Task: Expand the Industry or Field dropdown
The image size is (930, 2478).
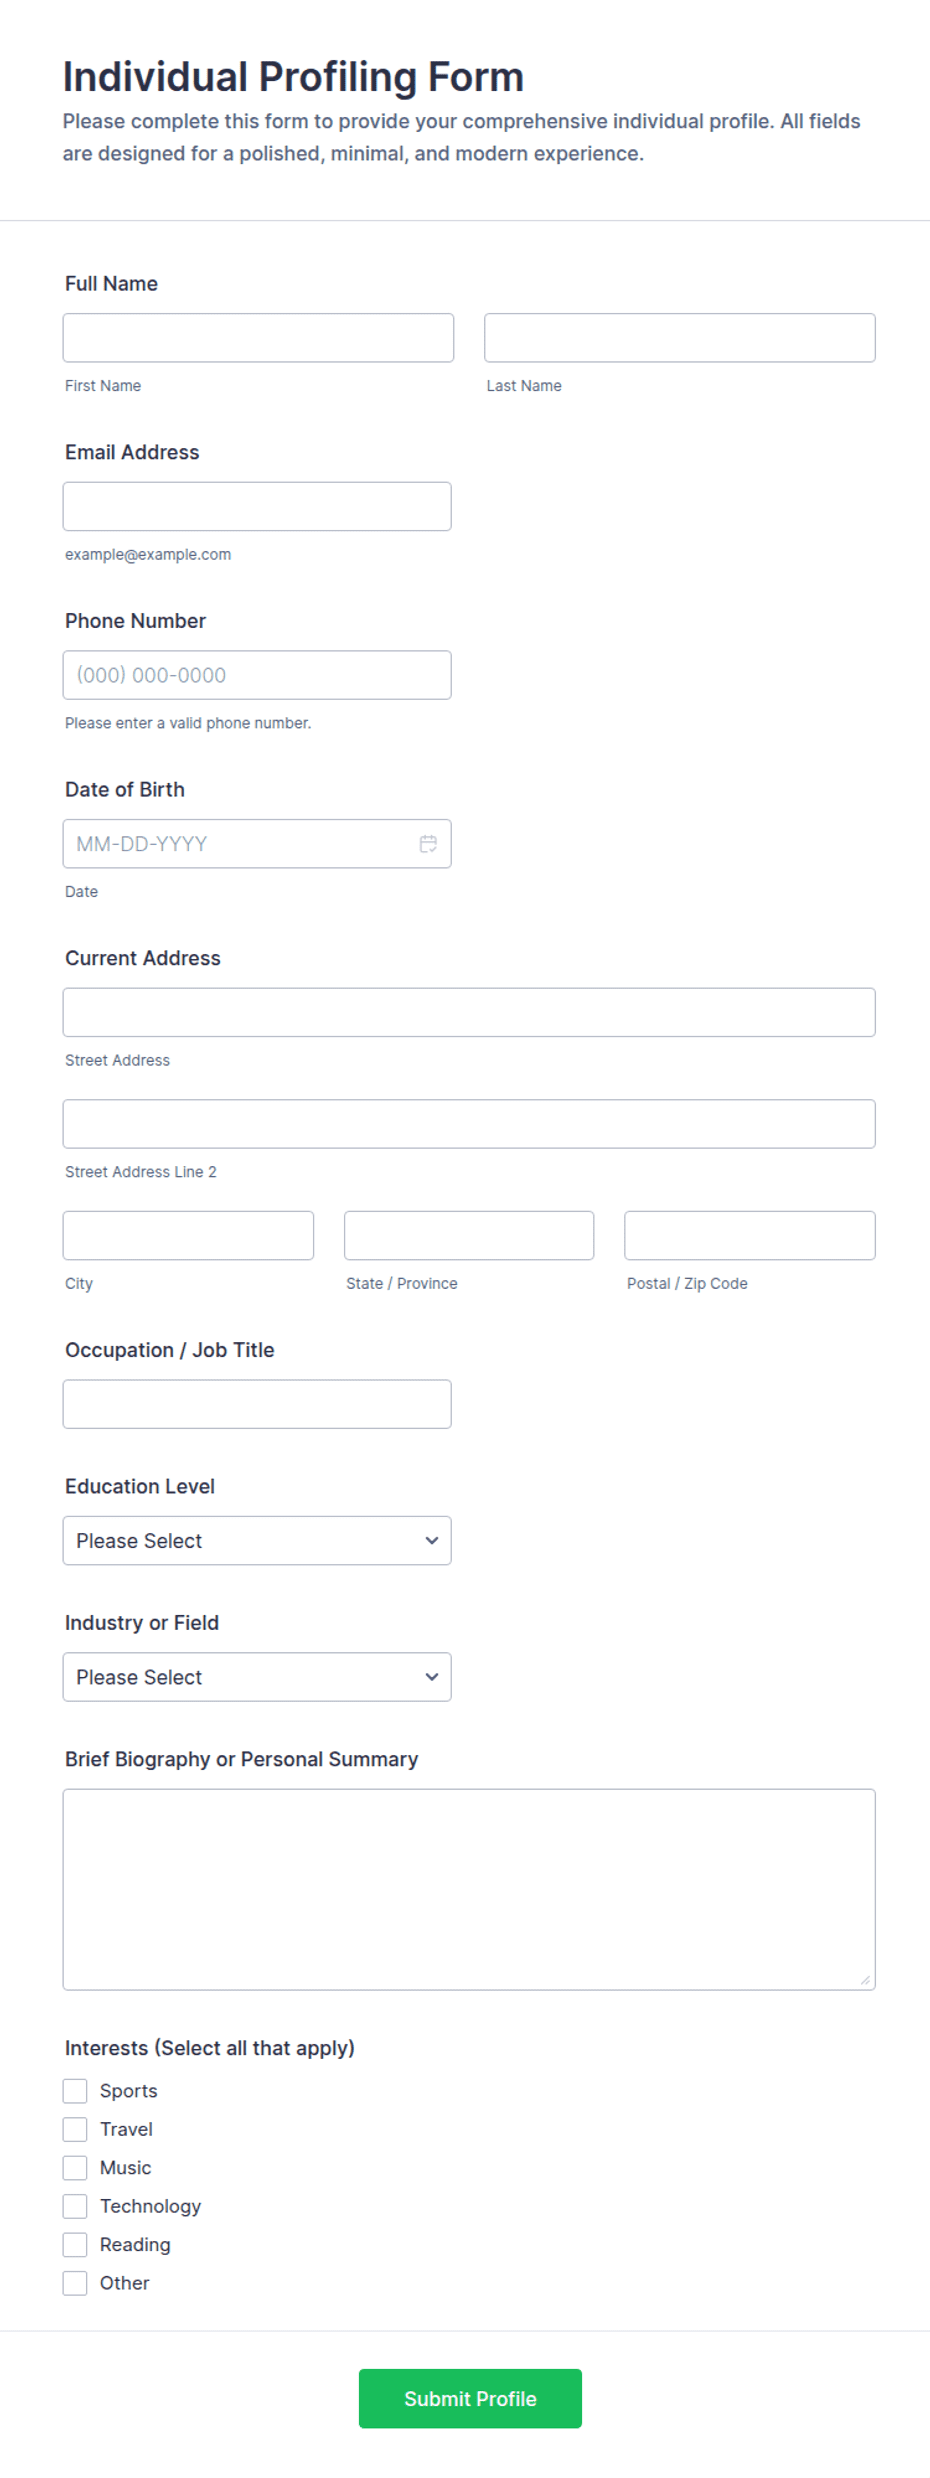Action: 257,1677
